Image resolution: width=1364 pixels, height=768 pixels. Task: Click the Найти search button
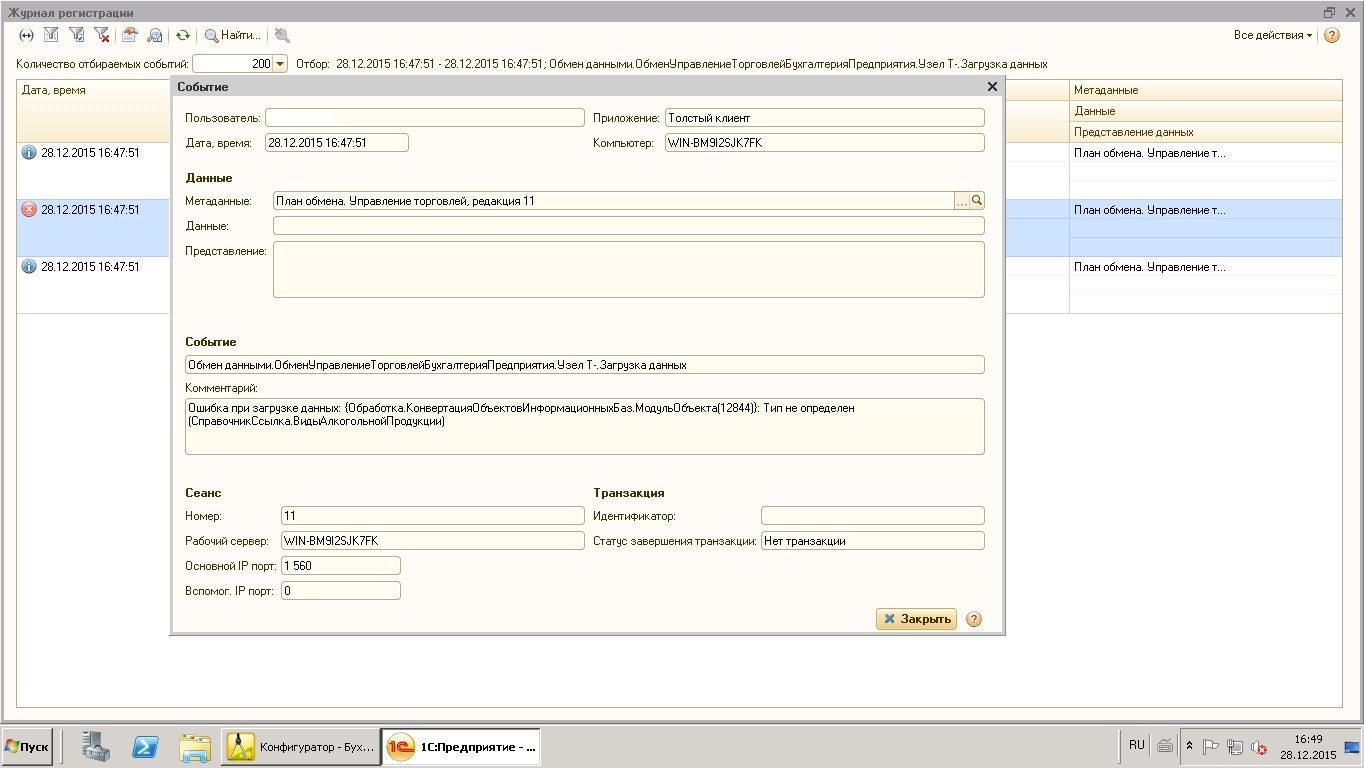click(x=233, y=35)
